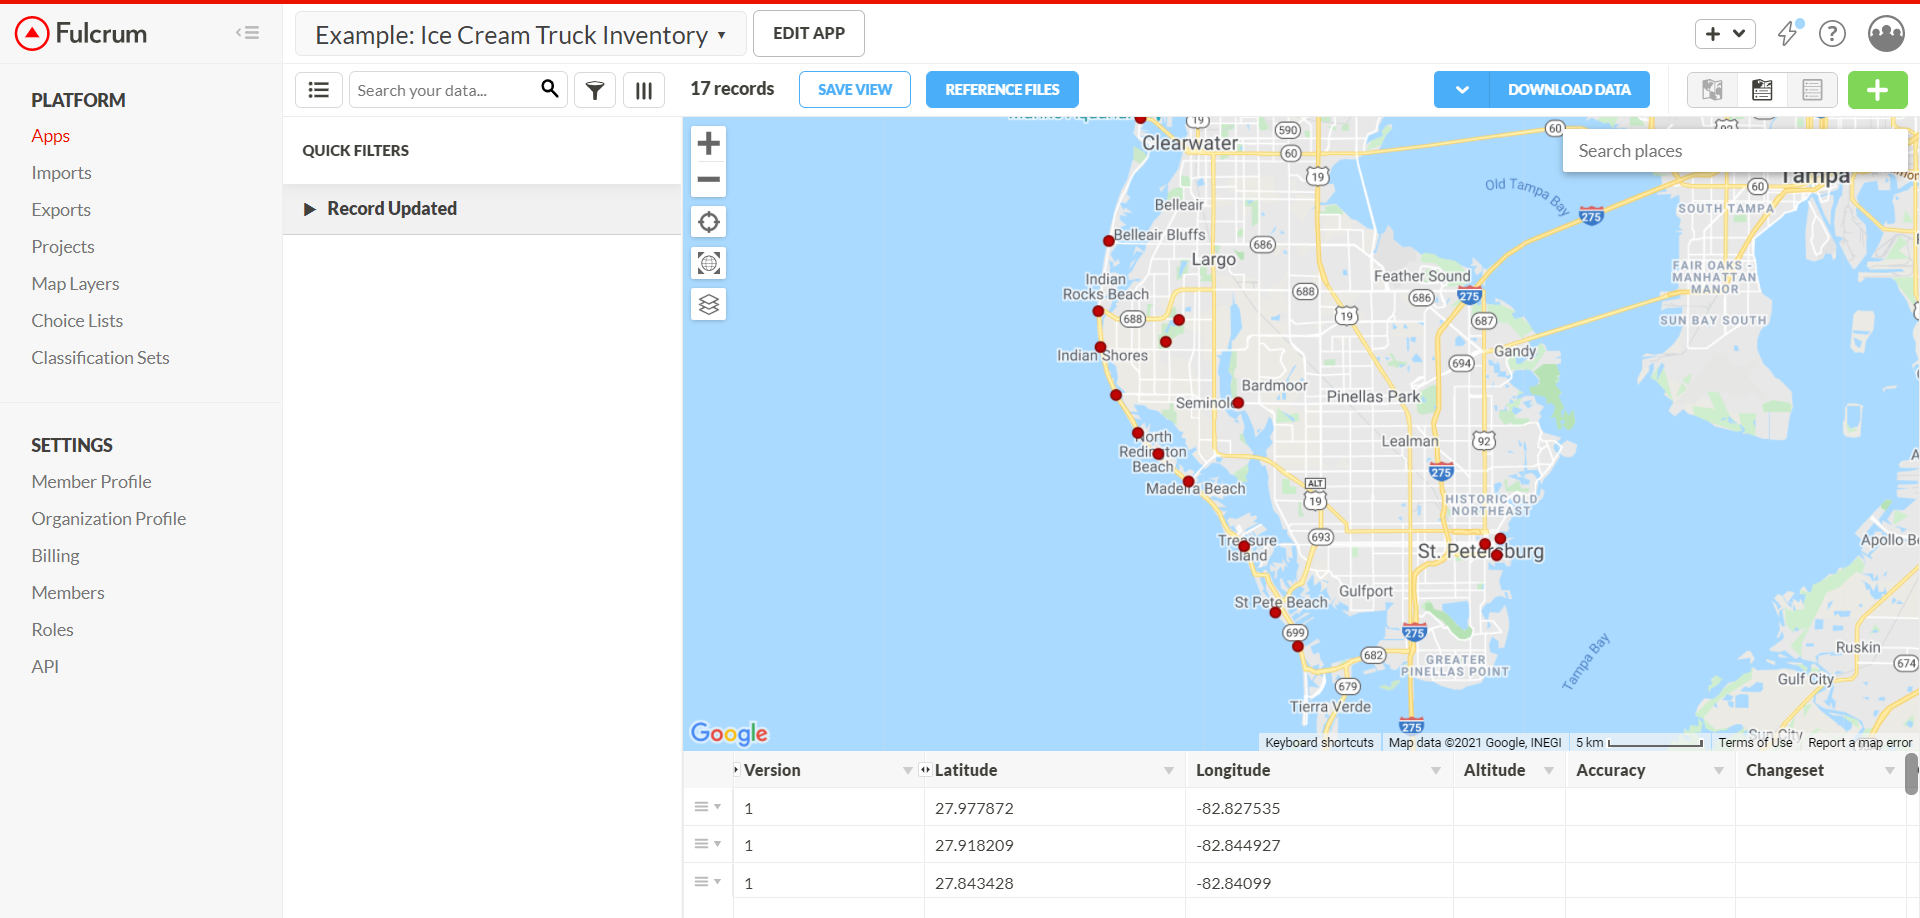Click the Search places field
This screenshot has width=1920, height=918.
1734,151
